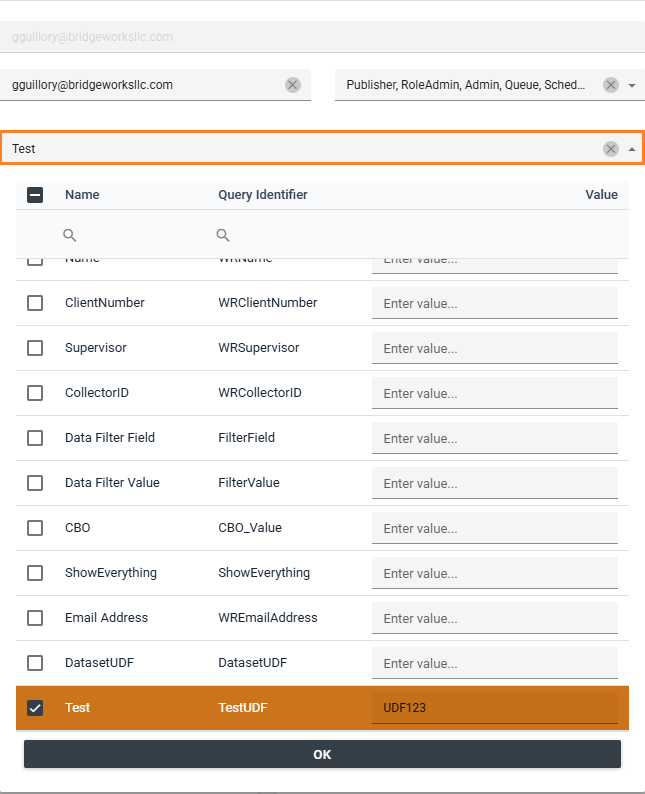Click the ClientNumber value field

(495, 303)
